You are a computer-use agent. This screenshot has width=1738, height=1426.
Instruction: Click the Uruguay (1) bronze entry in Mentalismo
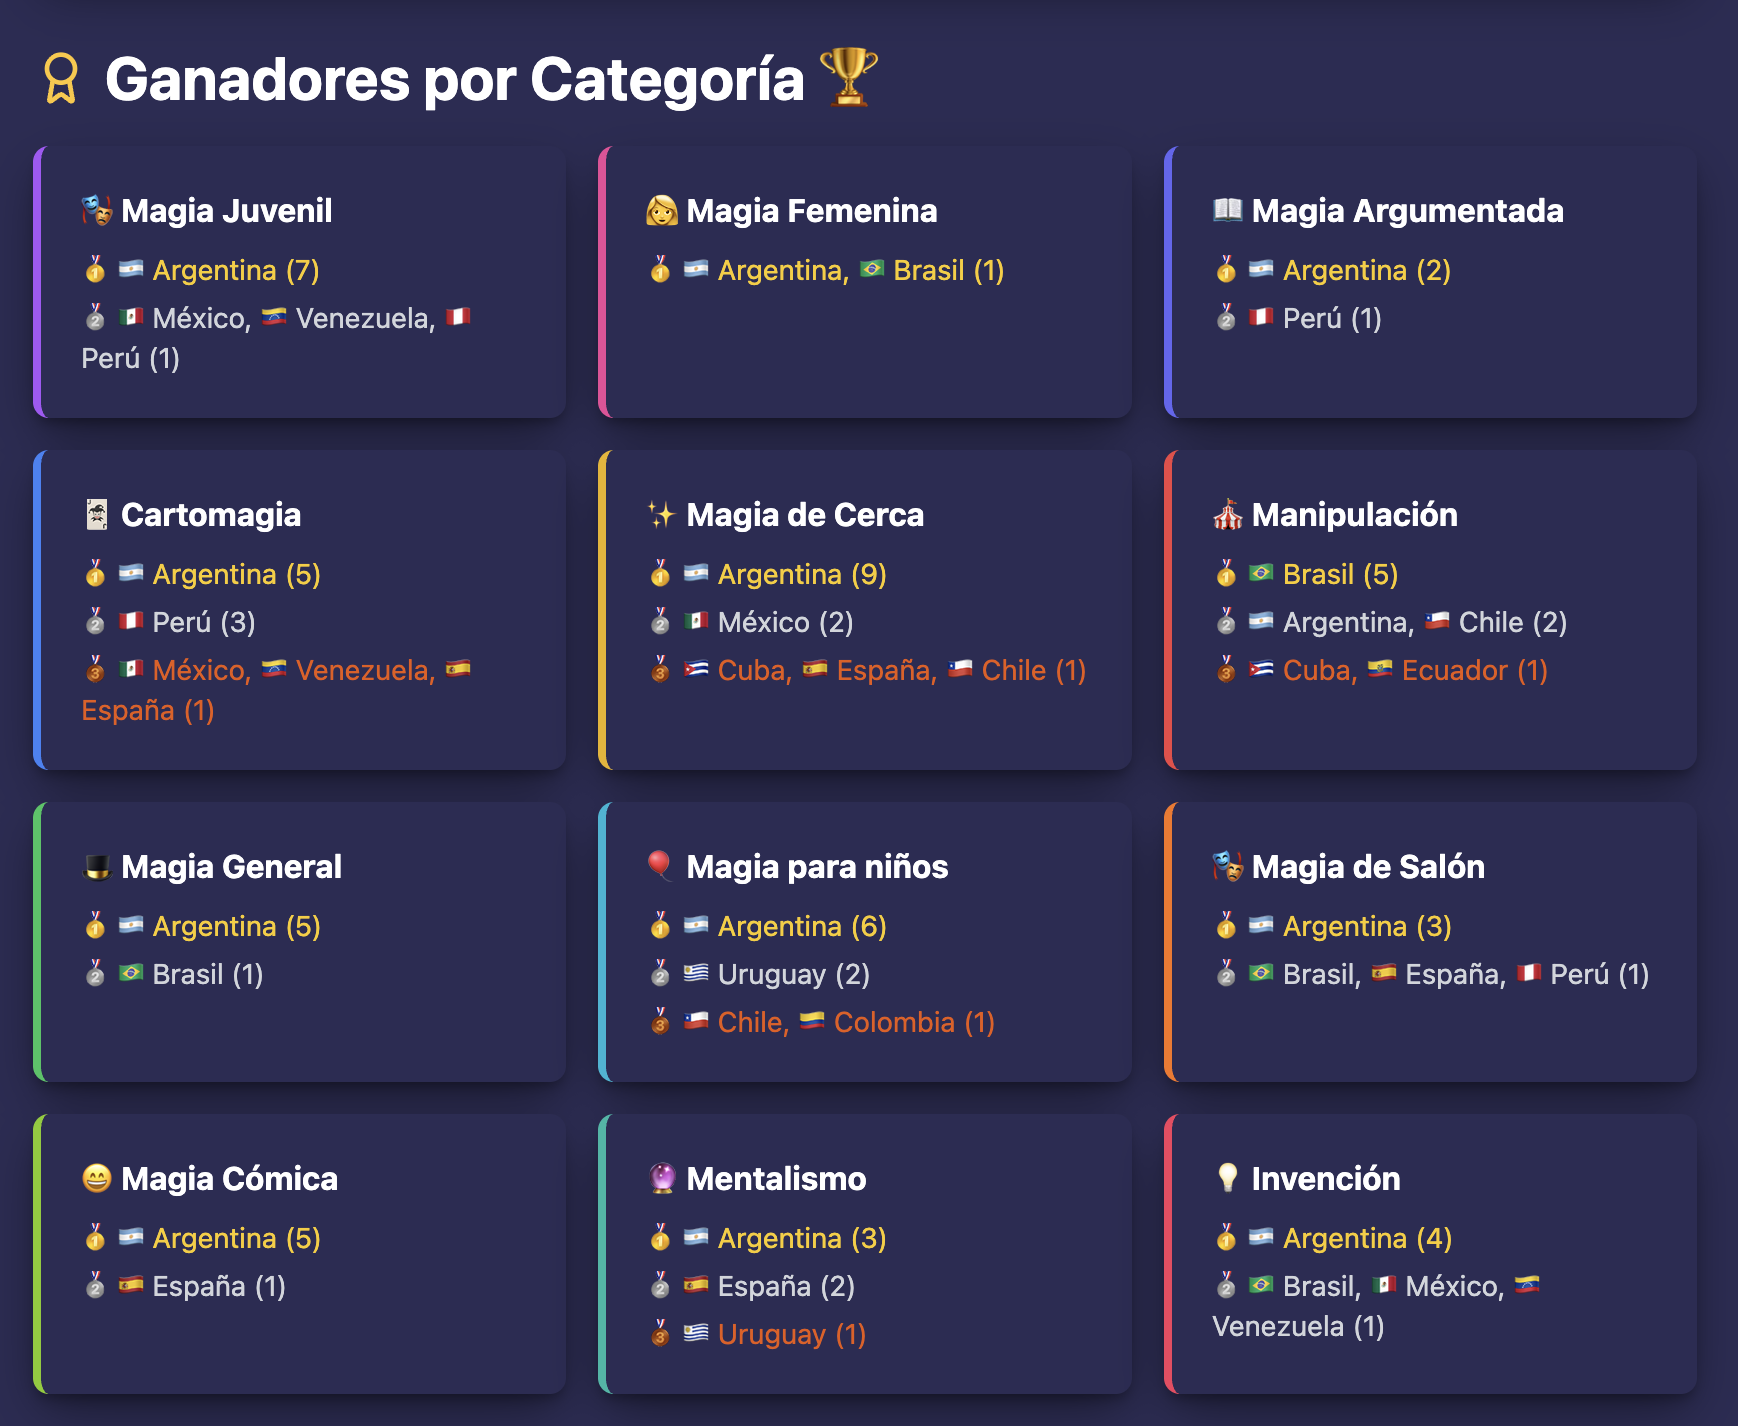pos(791,1334)
